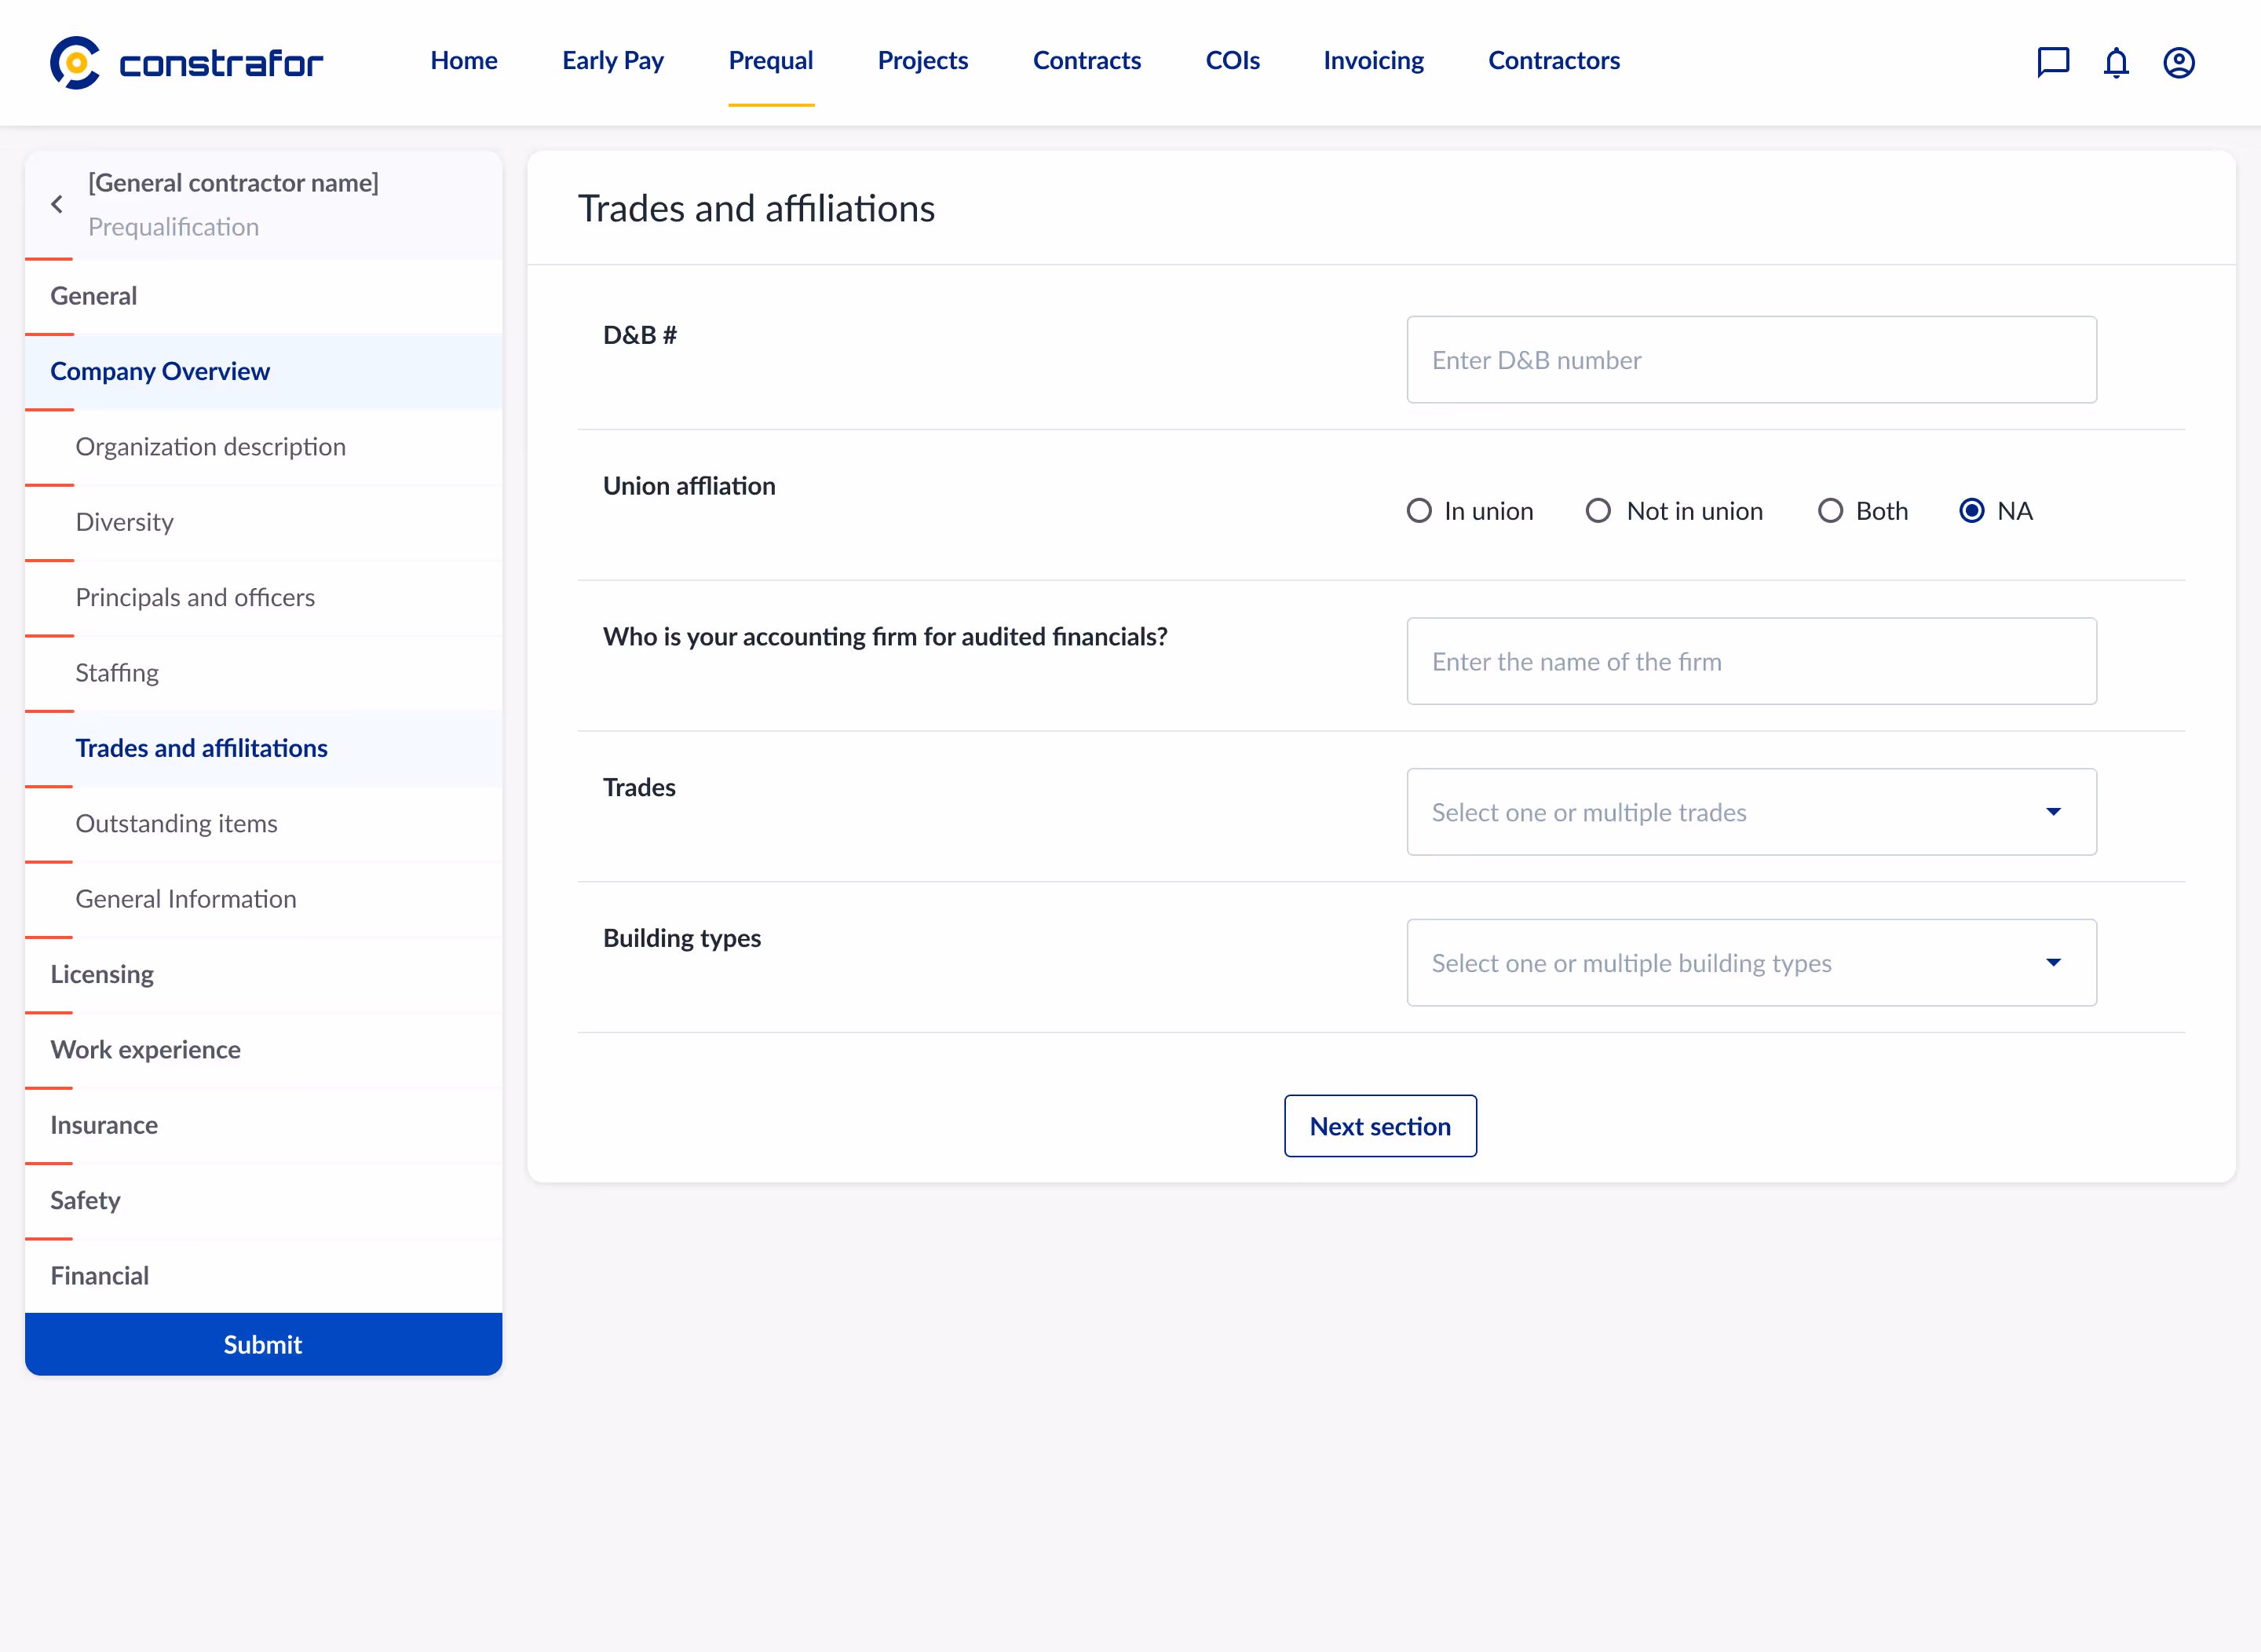Open the Safety section
The width and height of the screenshot is (2261, 1652).
click(x=263, y=1201)
